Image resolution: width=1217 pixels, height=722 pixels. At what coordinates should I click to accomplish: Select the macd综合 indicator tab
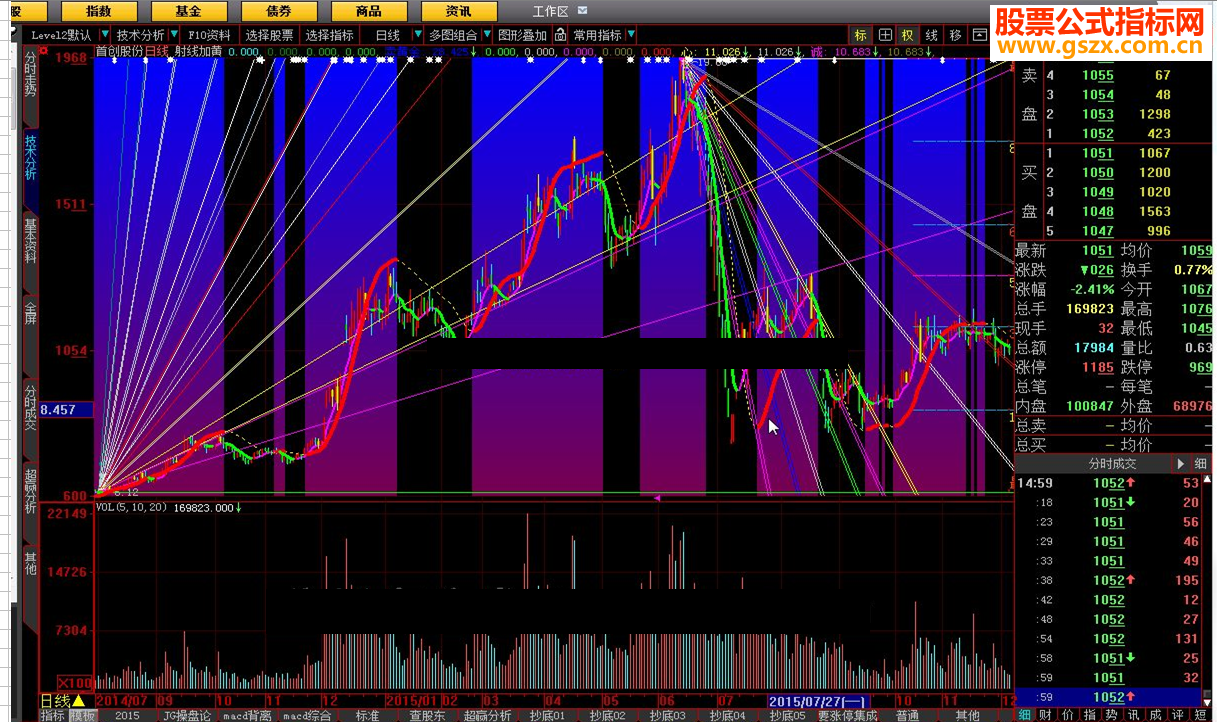pos(307,715)
